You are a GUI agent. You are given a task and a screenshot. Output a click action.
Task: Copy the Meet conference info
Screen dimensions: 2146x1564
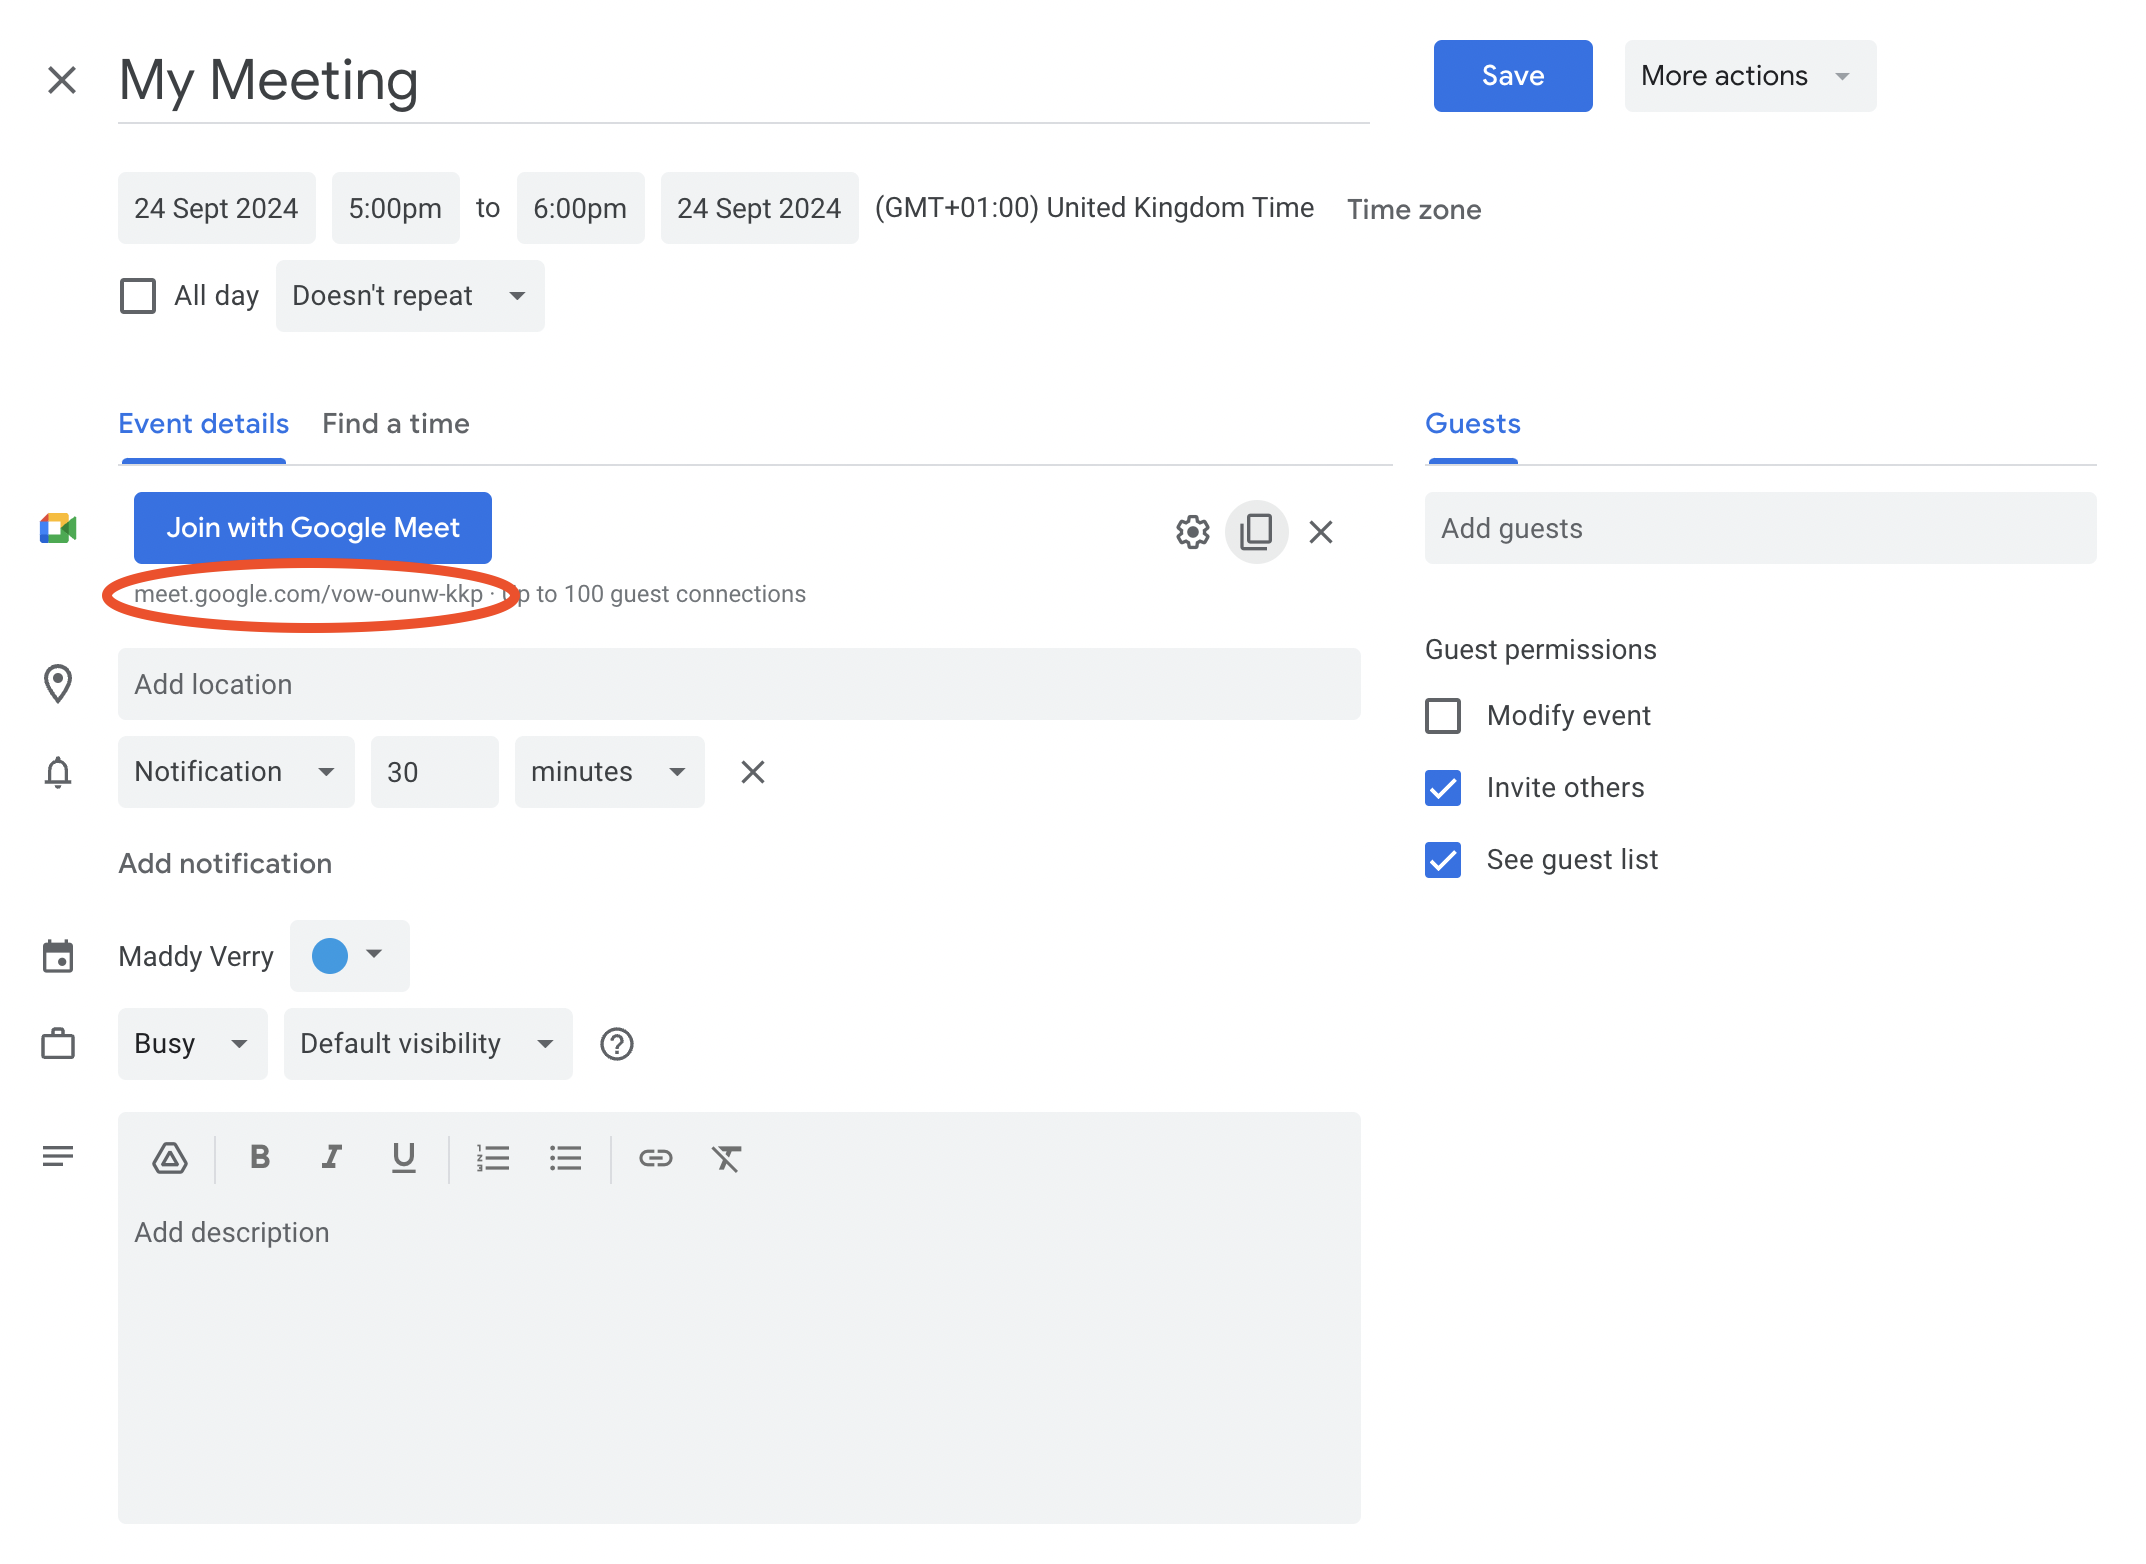point(1256,532)
